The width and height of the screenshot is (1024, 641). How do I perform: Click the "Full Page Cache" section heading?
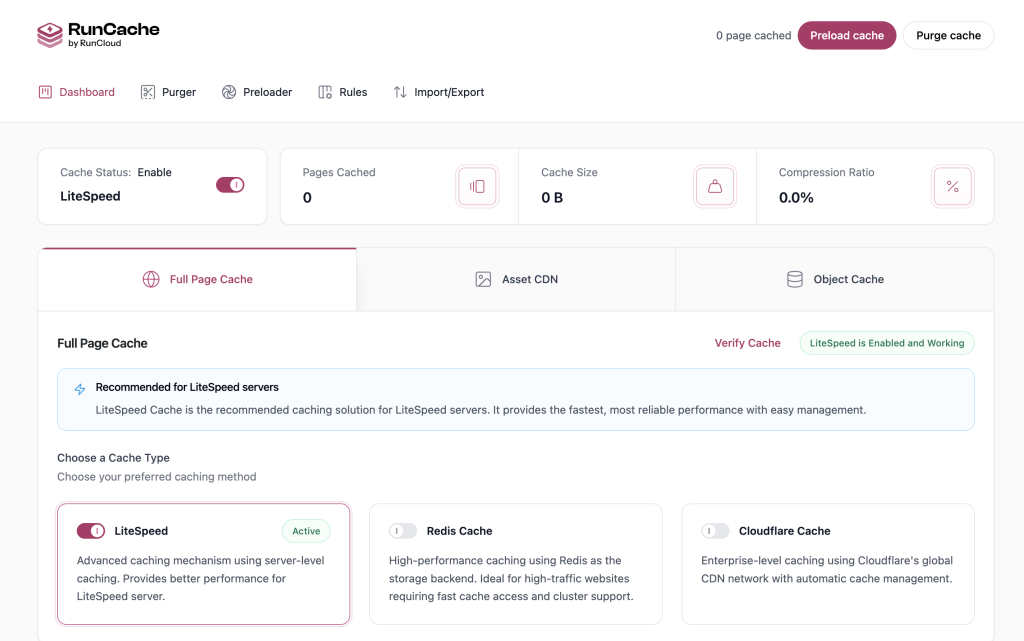[x=102, y=343]
